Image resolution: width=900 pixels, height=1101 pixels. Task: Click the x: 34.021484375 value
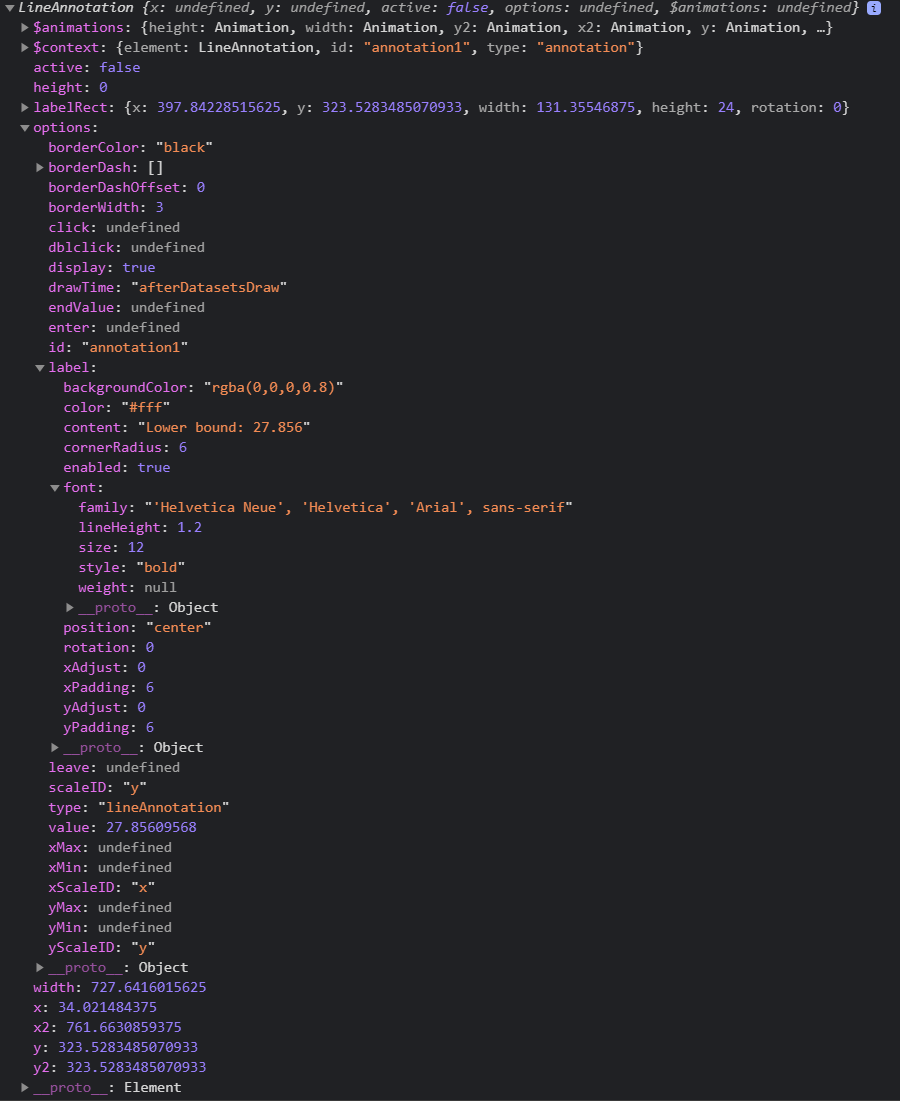click(107, 1008)
